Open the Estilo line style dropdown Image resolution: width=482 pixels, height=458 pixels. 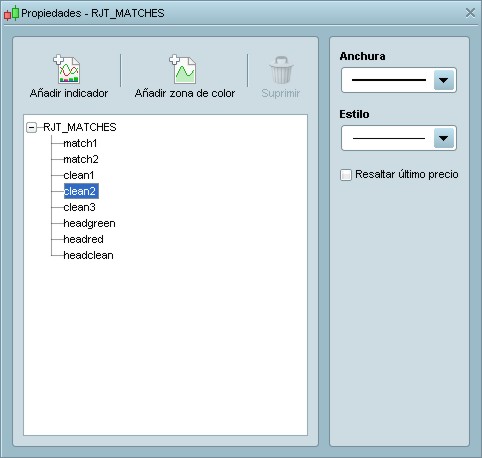point(399,138)
